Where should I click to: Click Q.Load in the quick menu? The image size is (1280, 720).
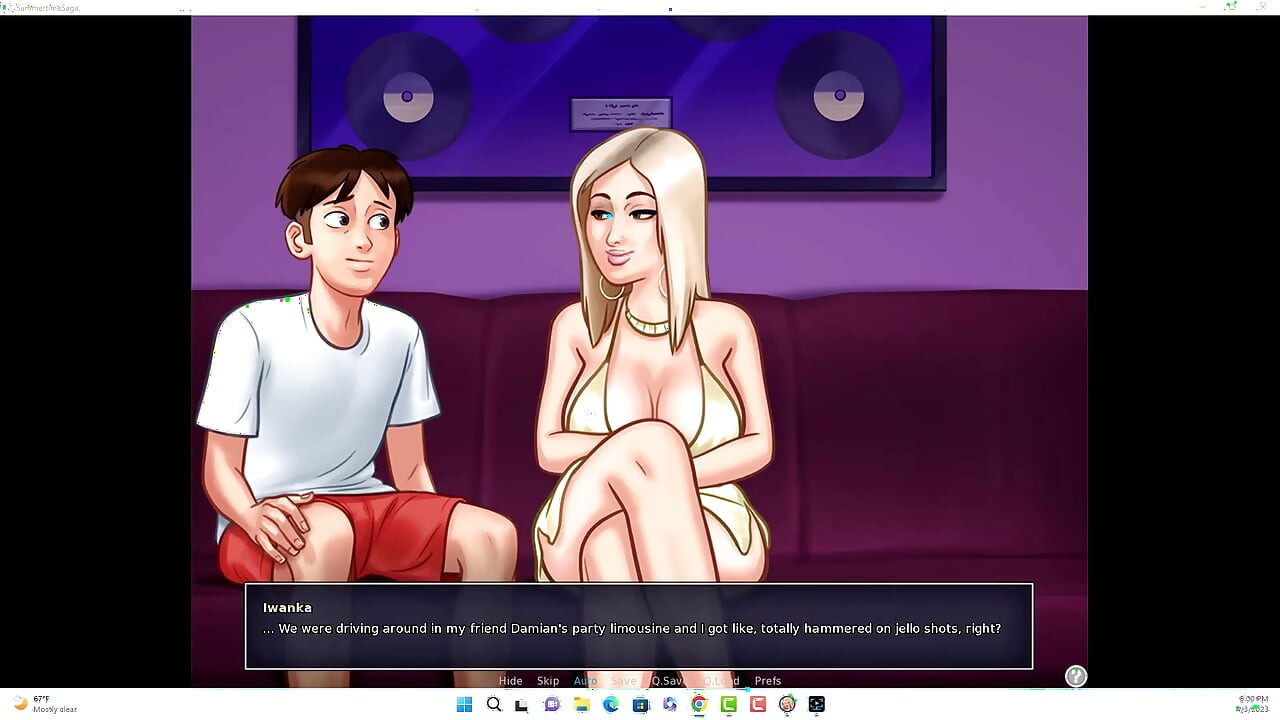tap(721, 681)
